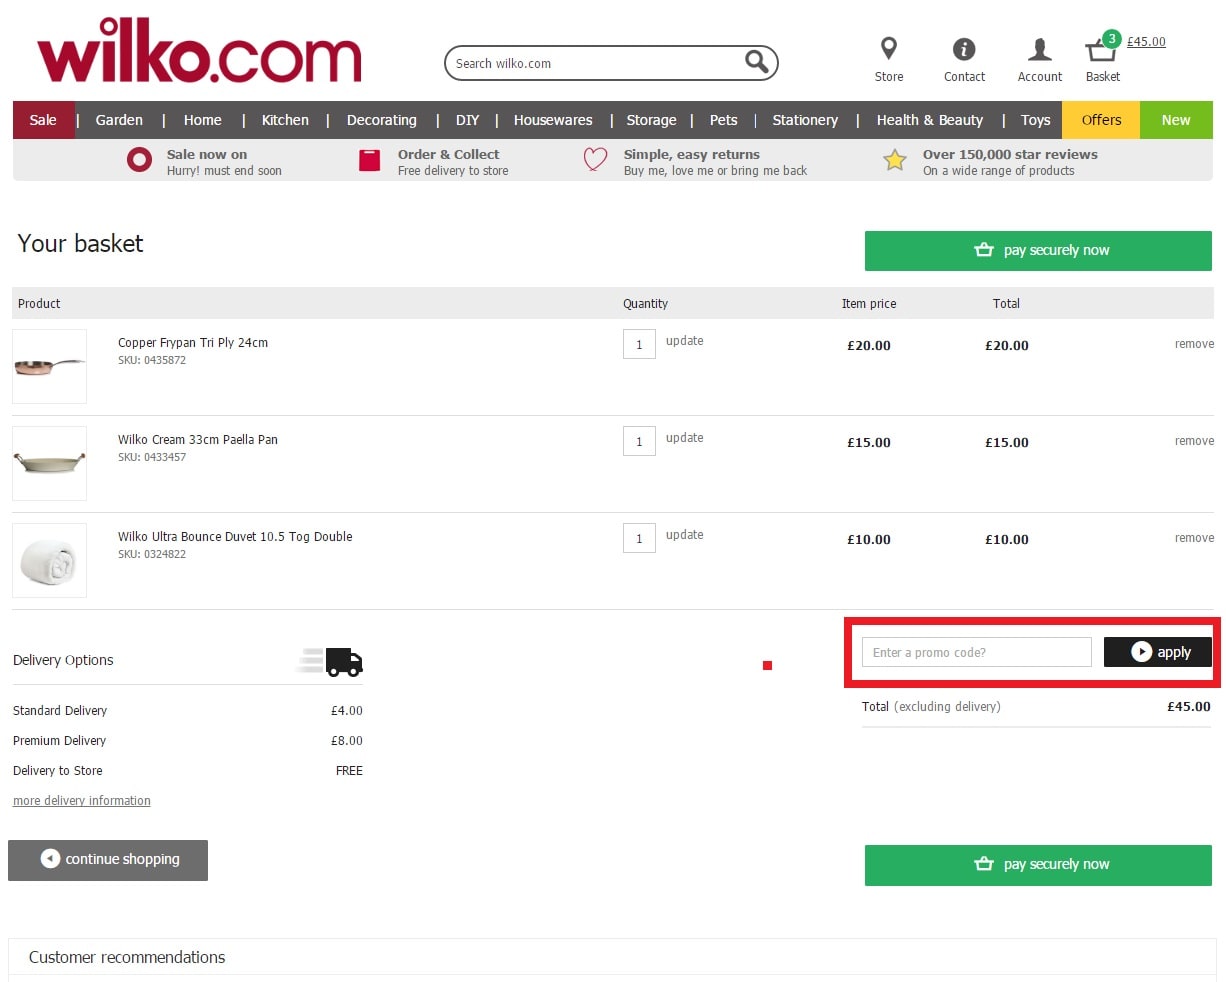Click the Total excluding delivery £45.00 amount
1226x982 pixels.
click(1189, 706)
